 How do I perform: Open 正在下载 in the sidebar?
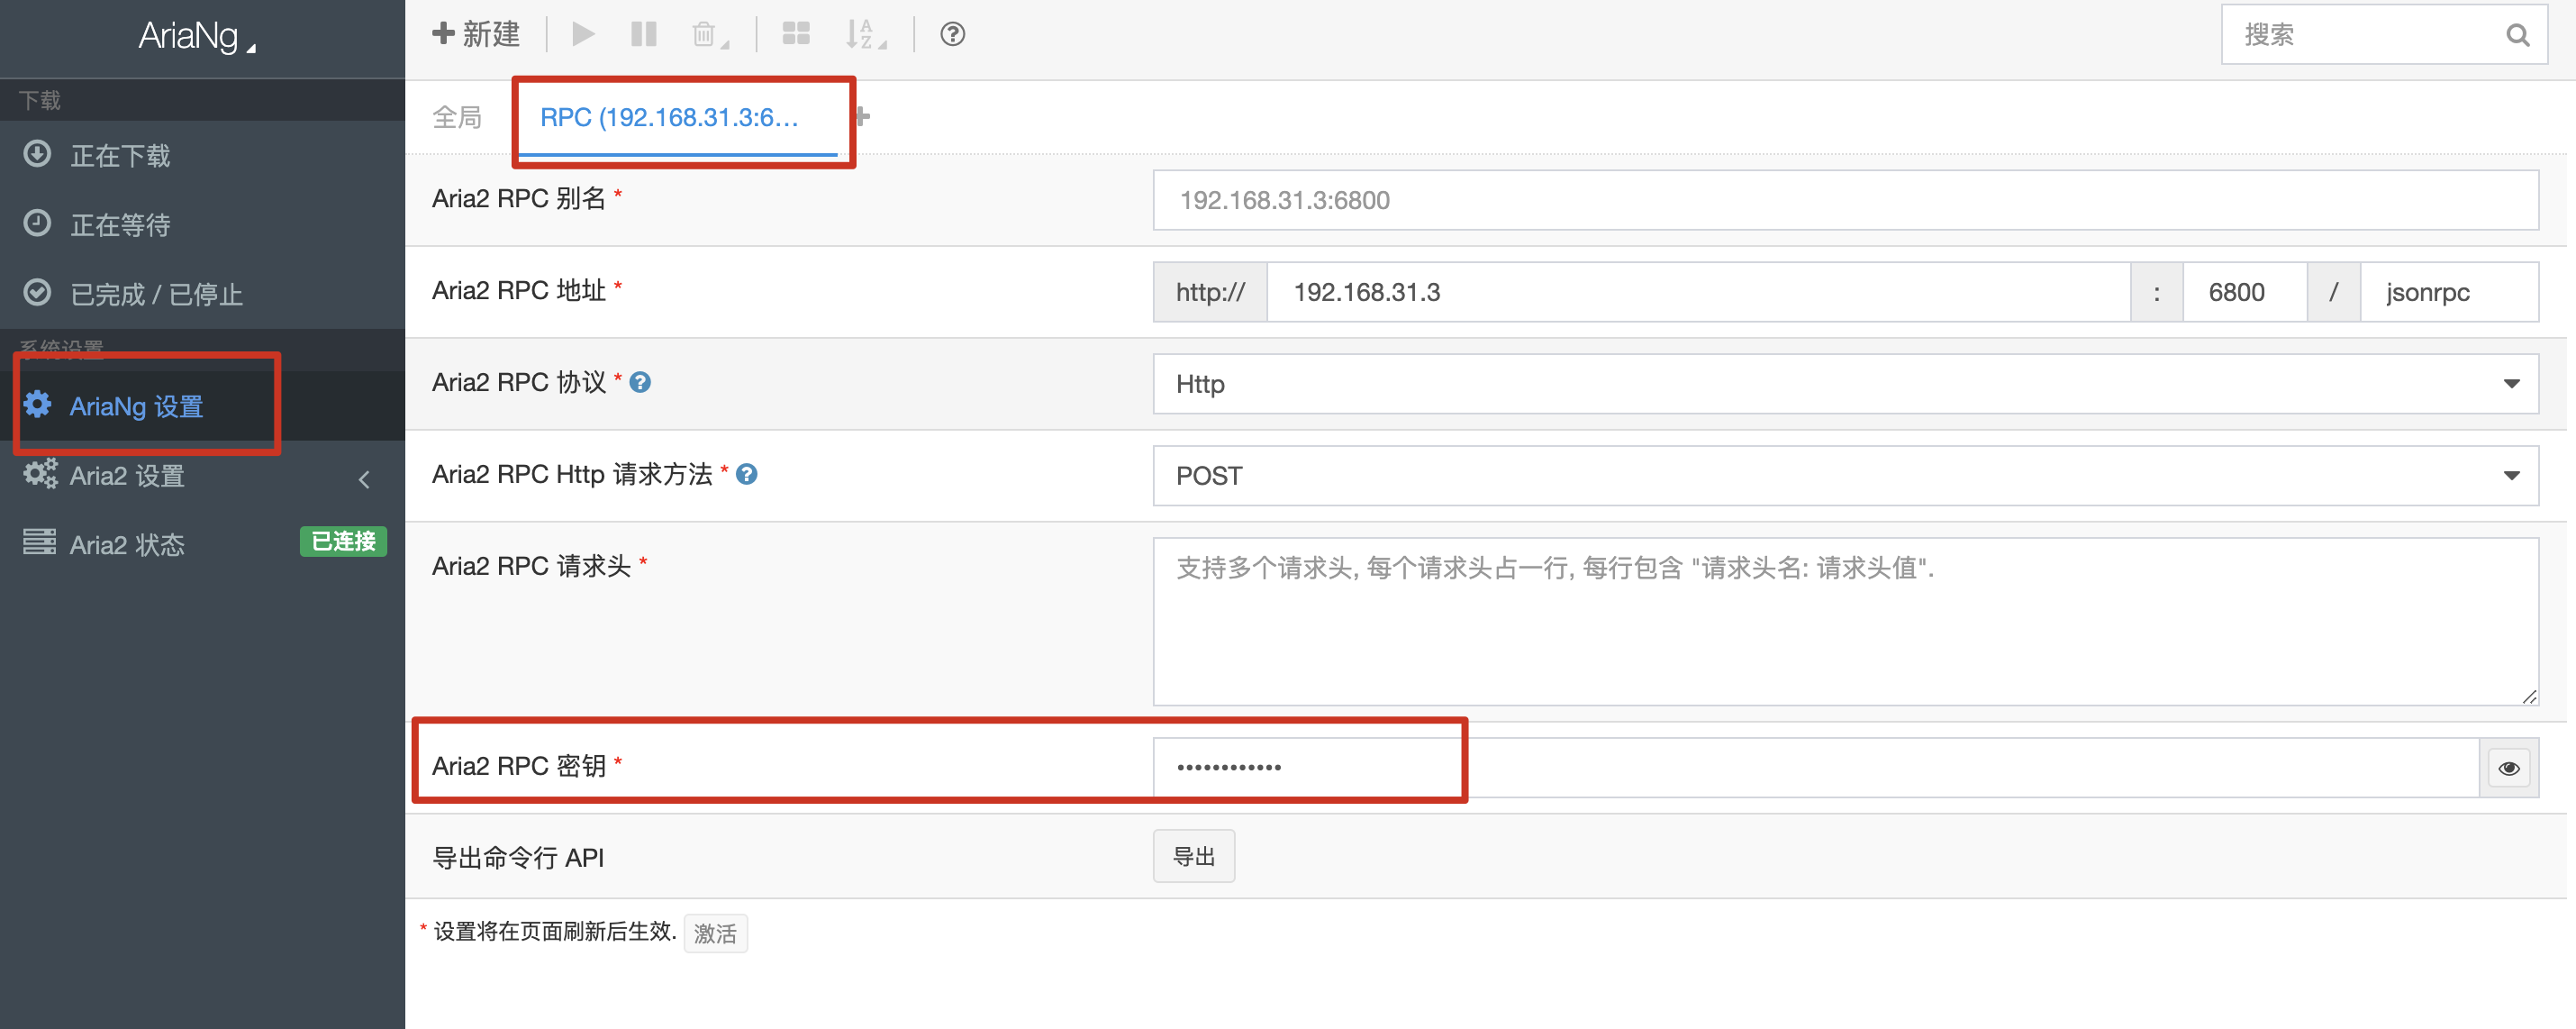point(120,156)
